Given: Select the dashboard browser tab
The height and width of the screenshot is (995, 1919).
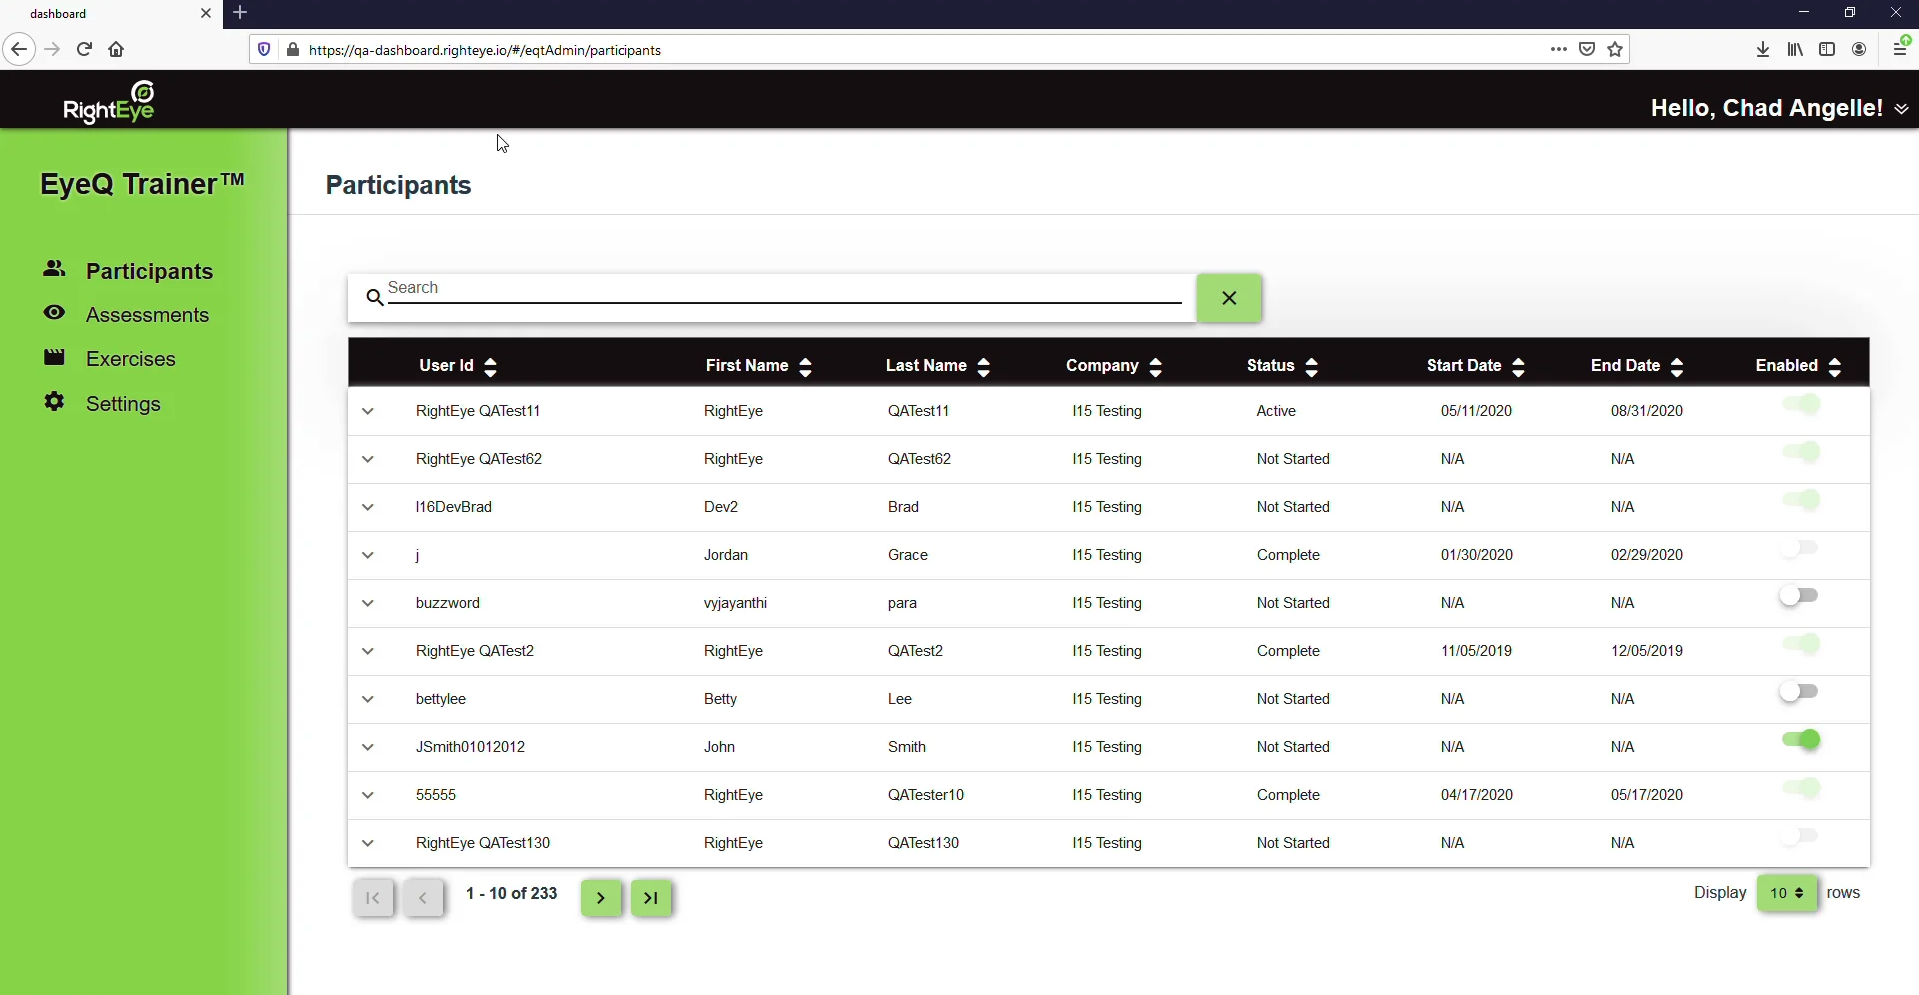Looking at the screenshot, I should [x=110, y=14].
